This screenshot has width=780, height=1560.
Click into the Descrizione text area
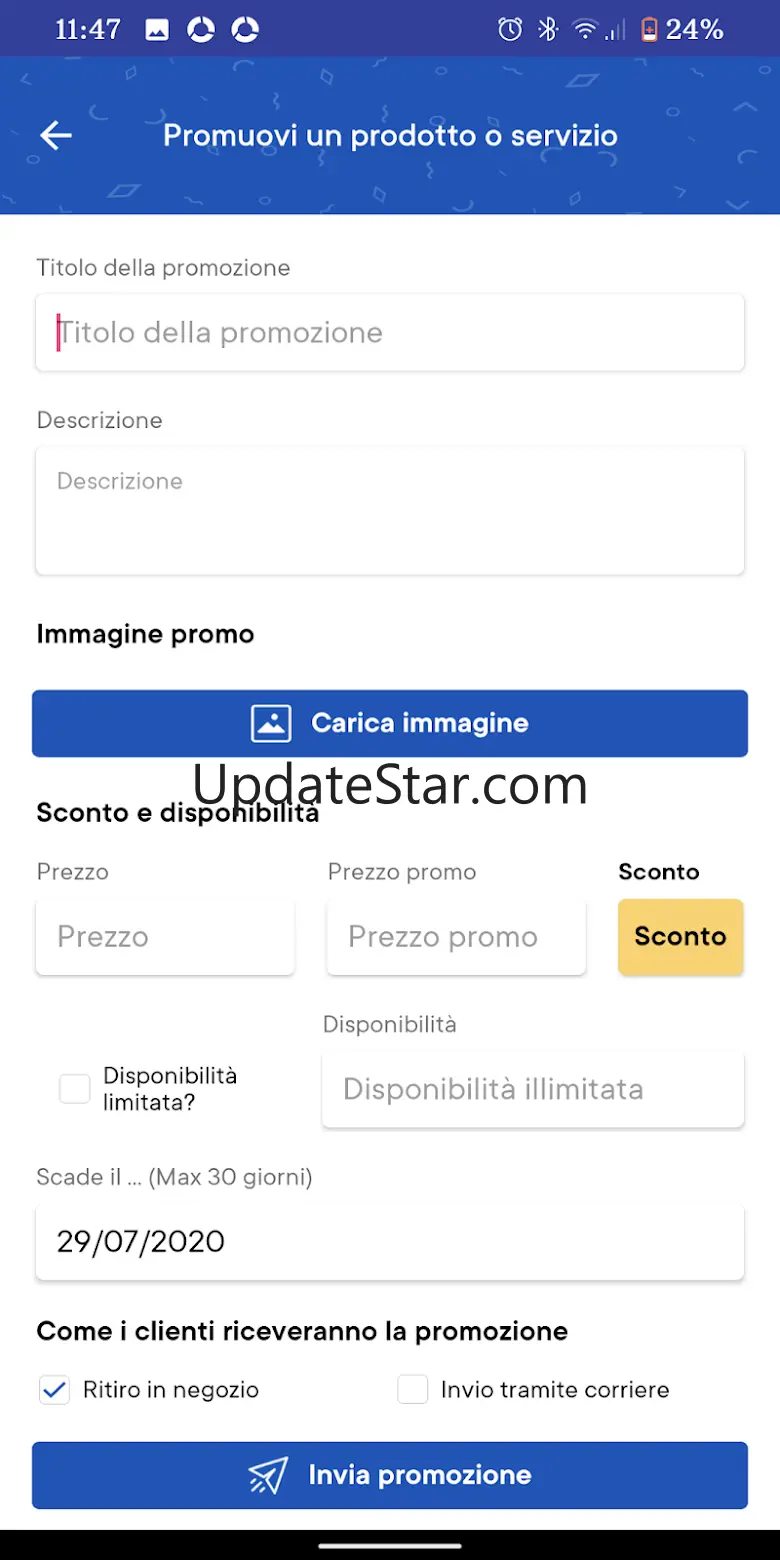tap(390, 511)
